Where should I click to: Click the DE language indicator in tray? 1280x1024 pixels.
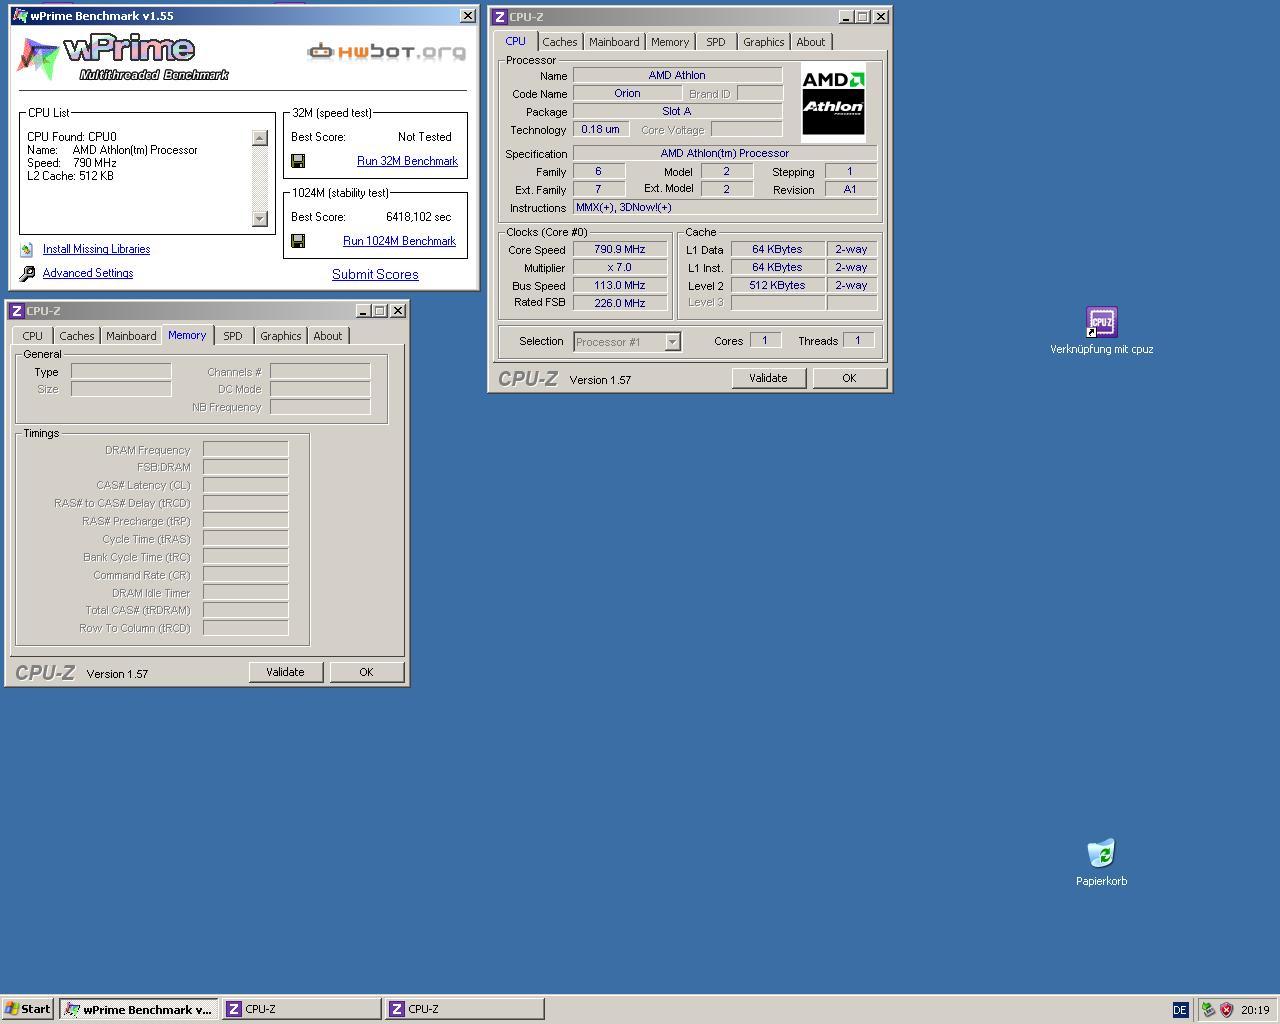tap(1180, 1010)
